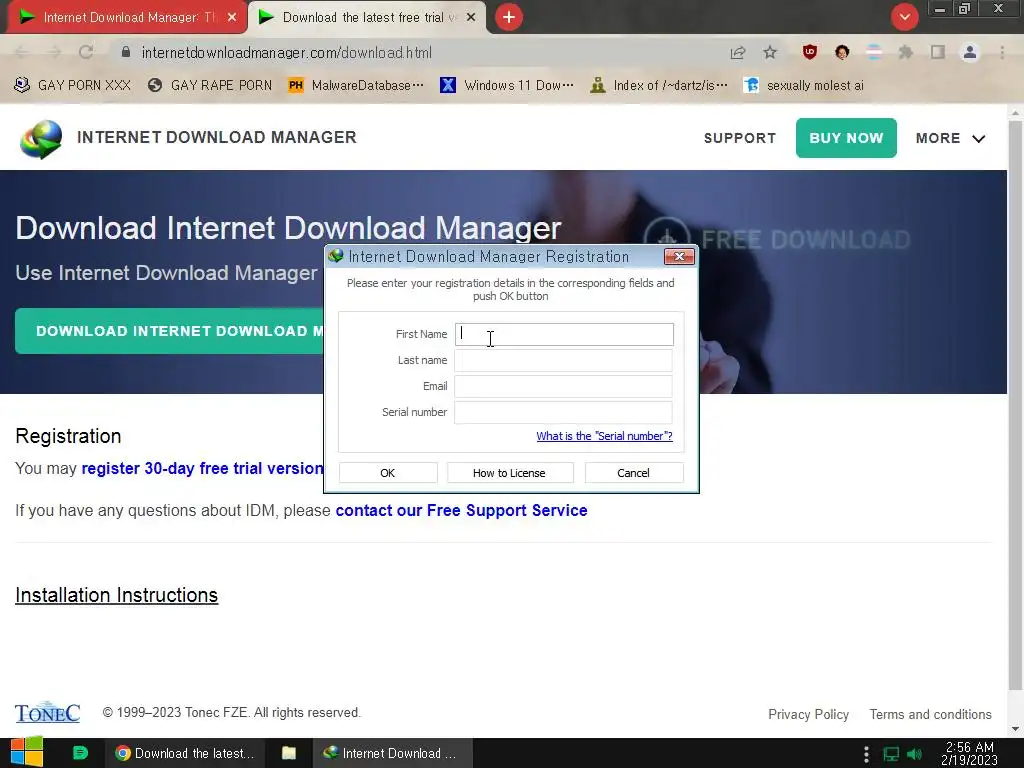The image size is (1024, 768).
Task: Close the 'Internet Download Manager: Th' tab
Action: 232,18
